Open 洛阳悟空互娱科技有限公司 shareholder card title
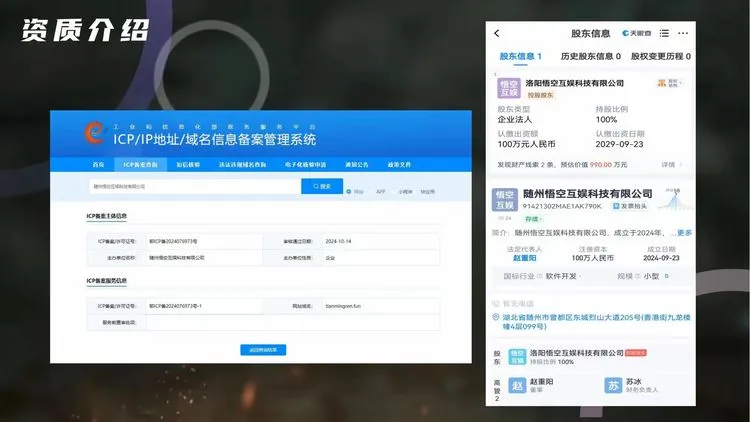Screen dimensions: 750x422 (x=574, y=83)
